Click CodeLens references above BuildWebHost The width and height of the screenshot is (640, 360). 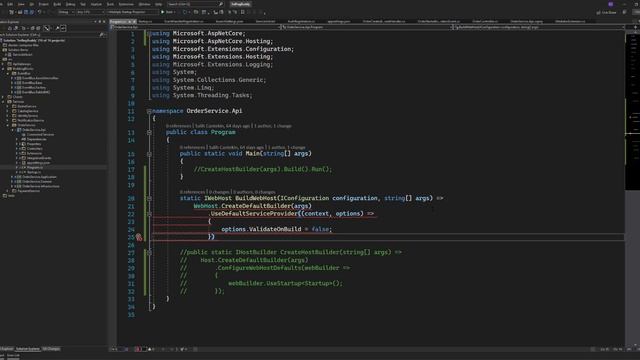pos(192,192)
